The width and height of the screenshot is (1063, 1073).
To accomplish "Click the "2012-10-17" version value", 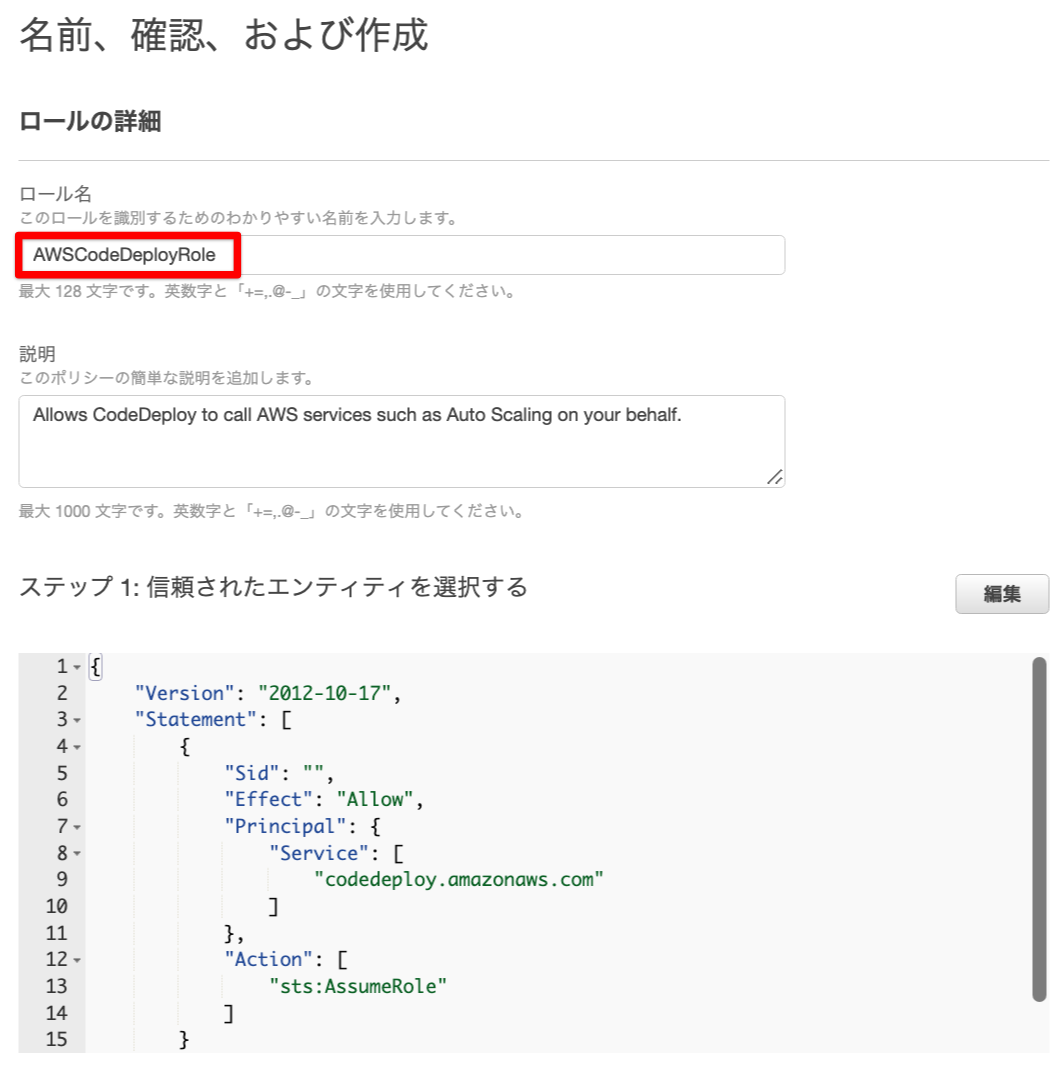I will 324,693.
